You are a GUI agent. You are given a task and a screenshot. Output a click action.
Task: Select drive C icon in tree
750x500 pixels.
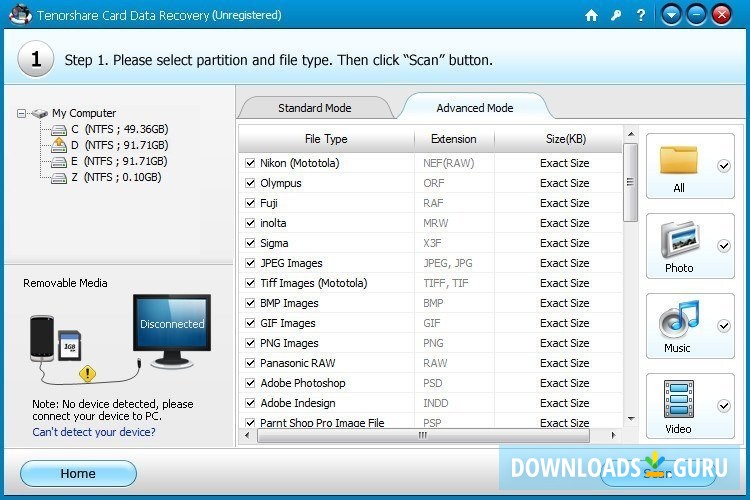(59, 130)
